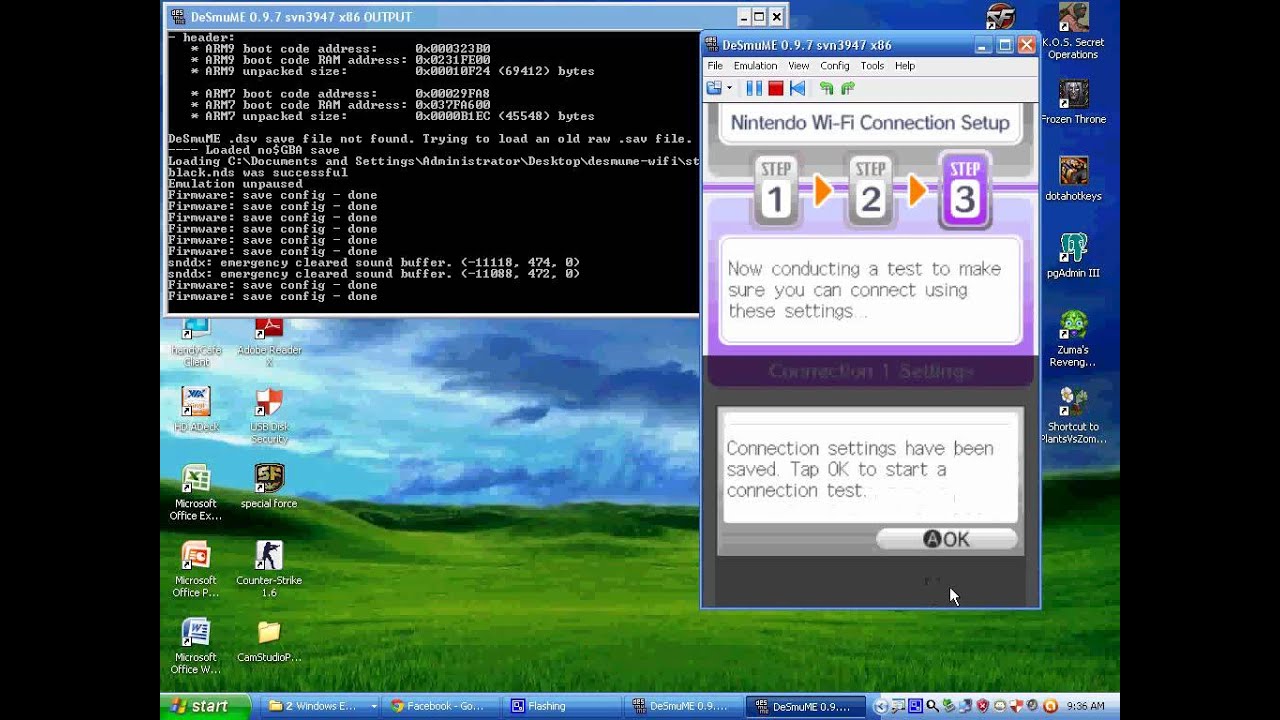The image size is (1280, 720).
Task: Open the Emulation menu
Action: pos(755,66)
